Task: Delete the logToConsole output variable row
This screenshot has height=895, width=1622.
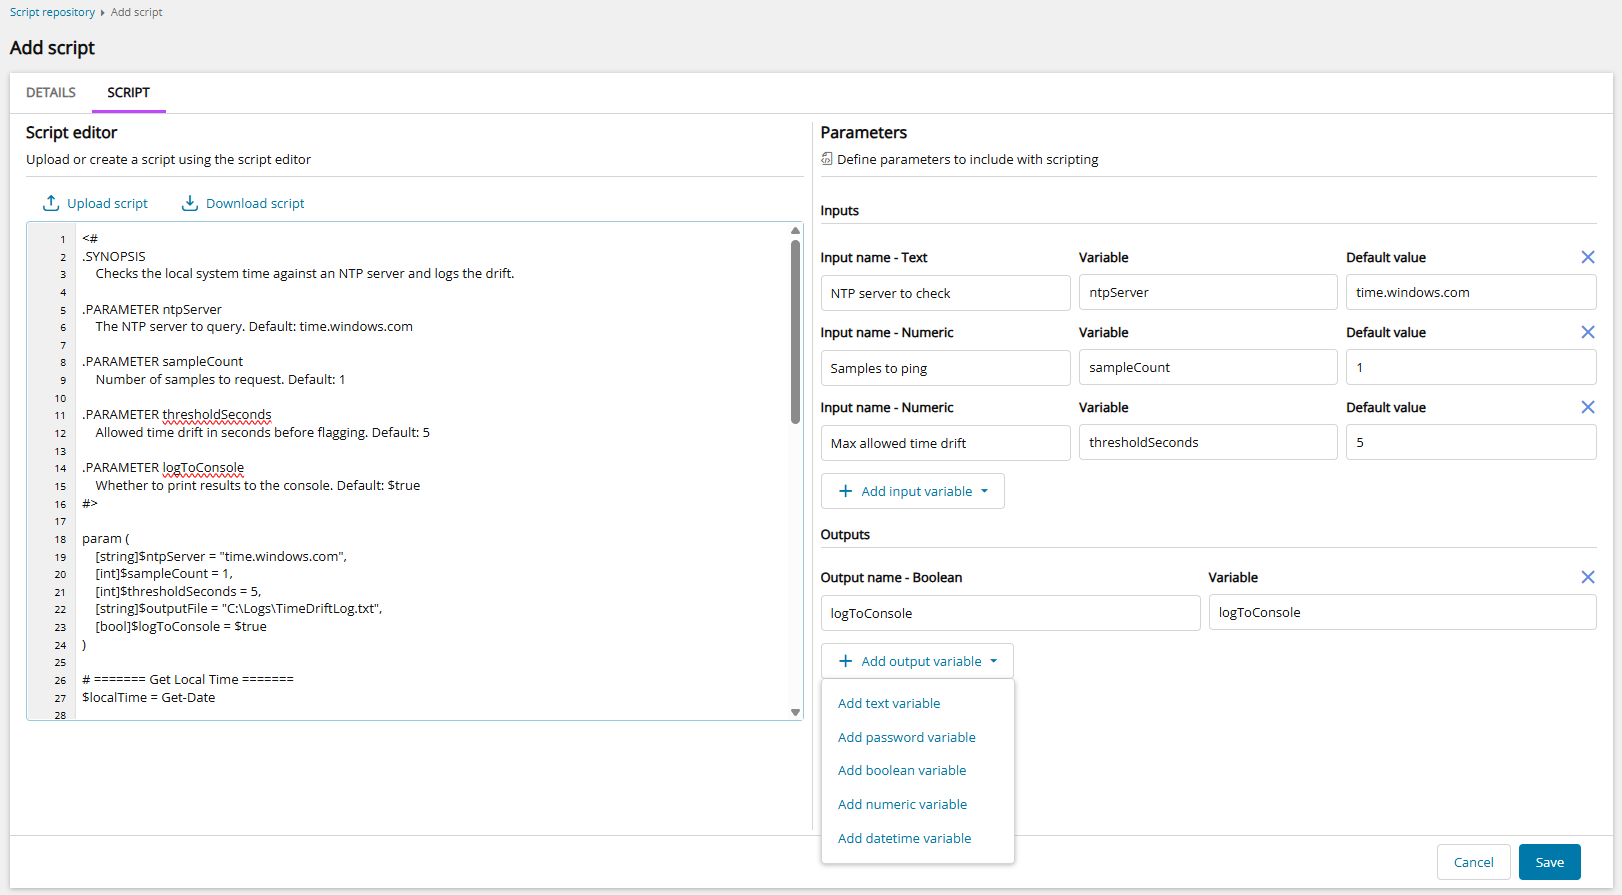Action: [x=1587, y=578]
